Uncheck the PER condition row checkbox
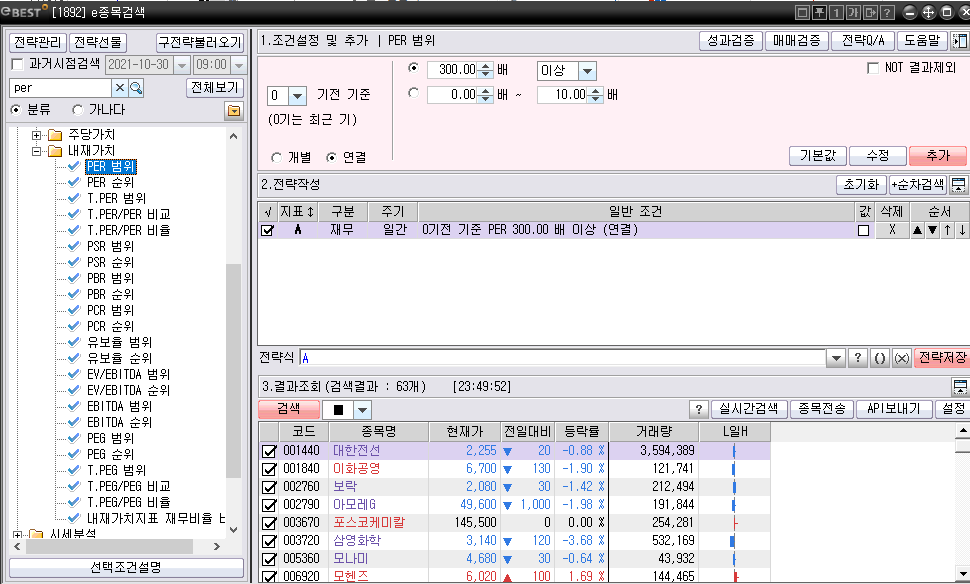The width and height of the screenshot is (970, 584). tap(267, 230)
